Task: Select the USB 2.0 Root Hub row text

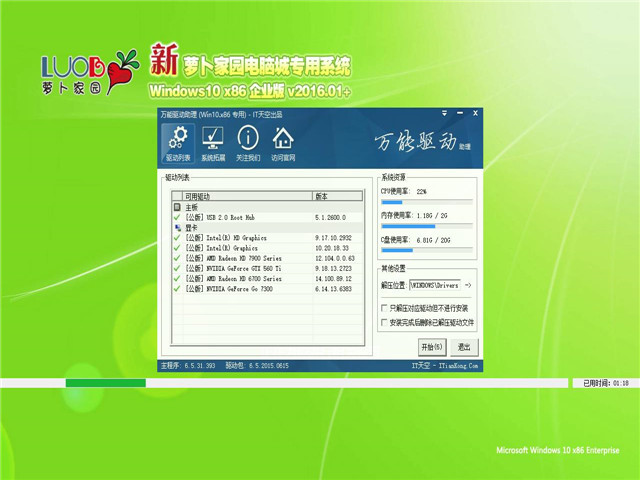Action: coord(220,218)
